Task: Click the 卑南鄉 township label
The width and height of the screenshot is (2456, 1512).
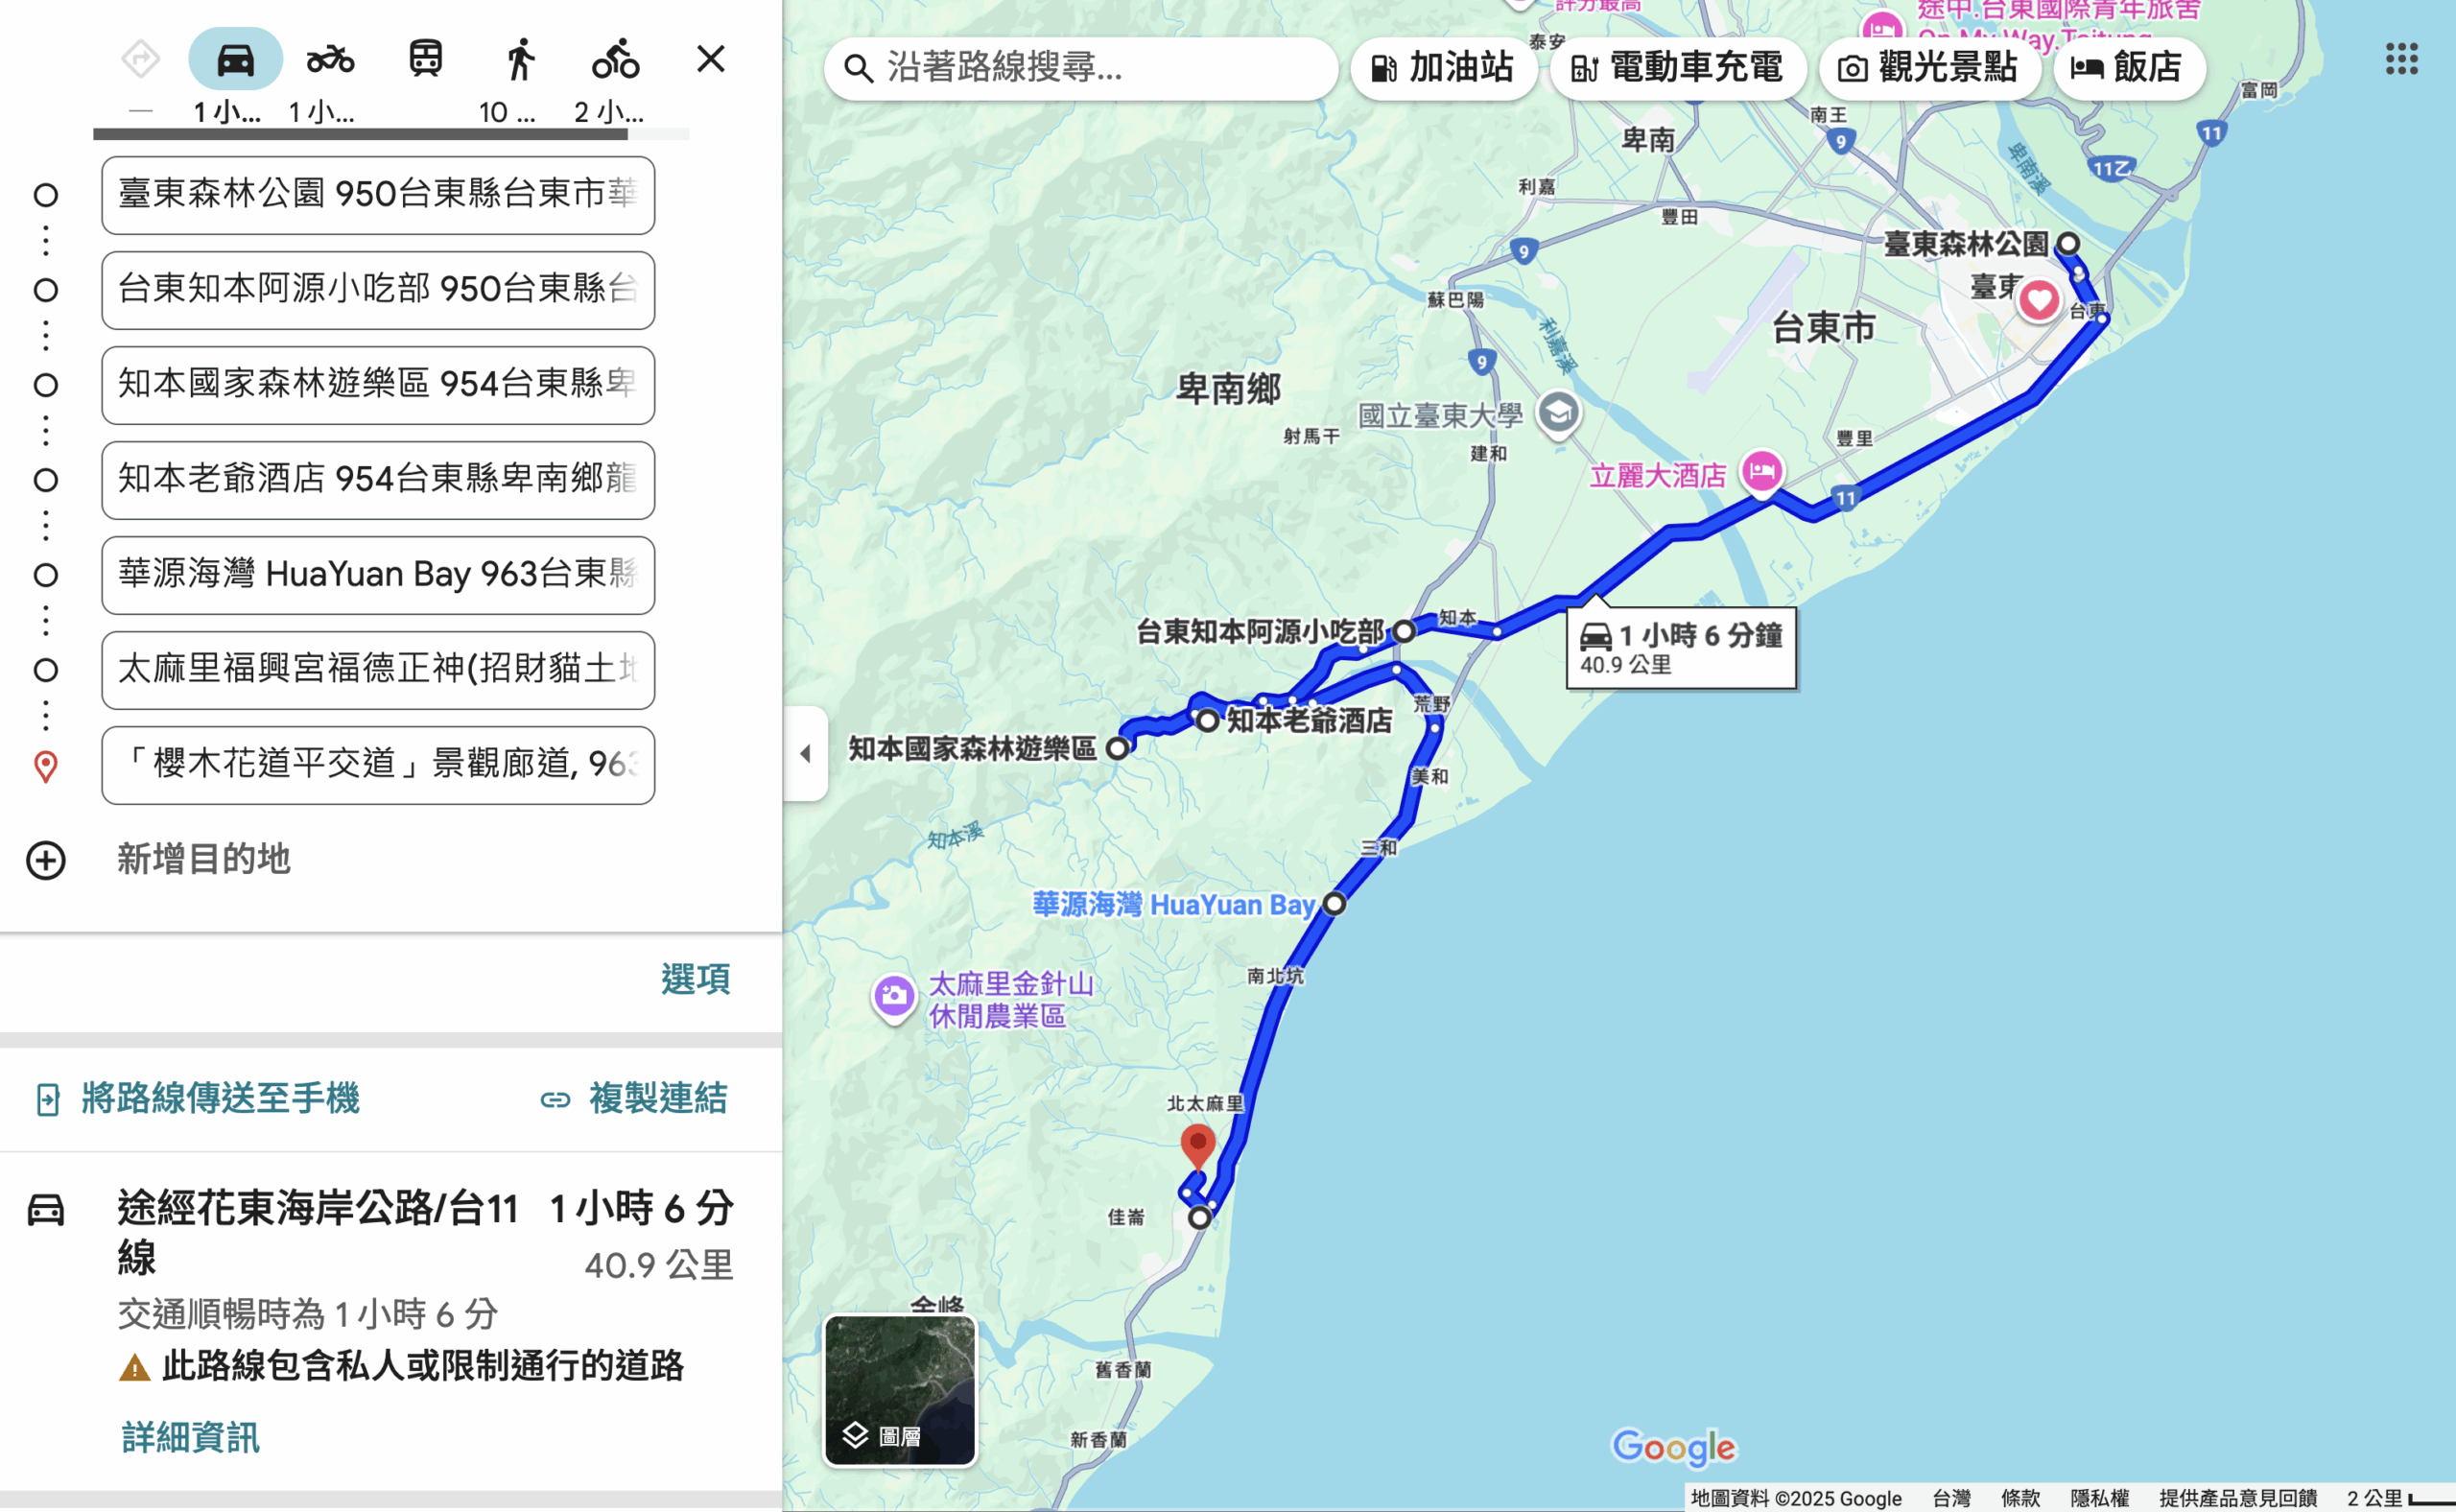Action: point(1228,389)
